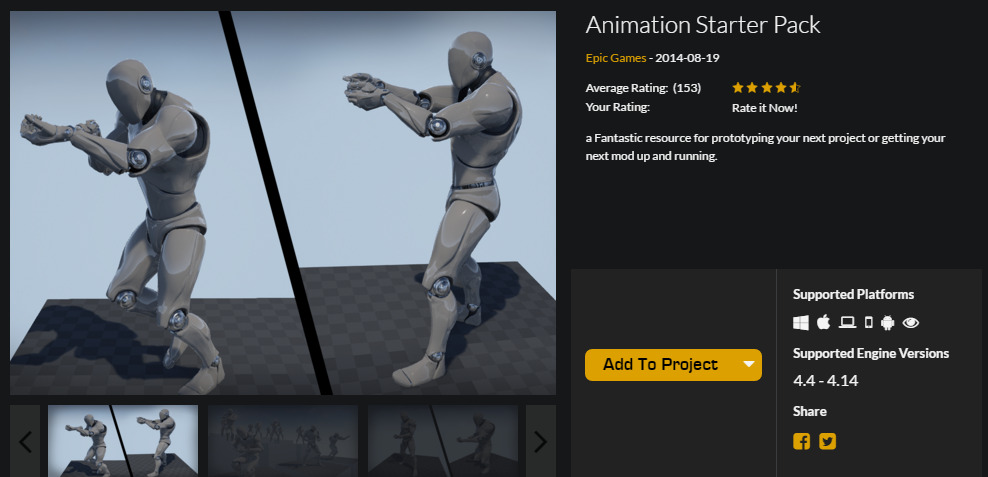
Task: Click the (153) rating count
Action: 687,88
